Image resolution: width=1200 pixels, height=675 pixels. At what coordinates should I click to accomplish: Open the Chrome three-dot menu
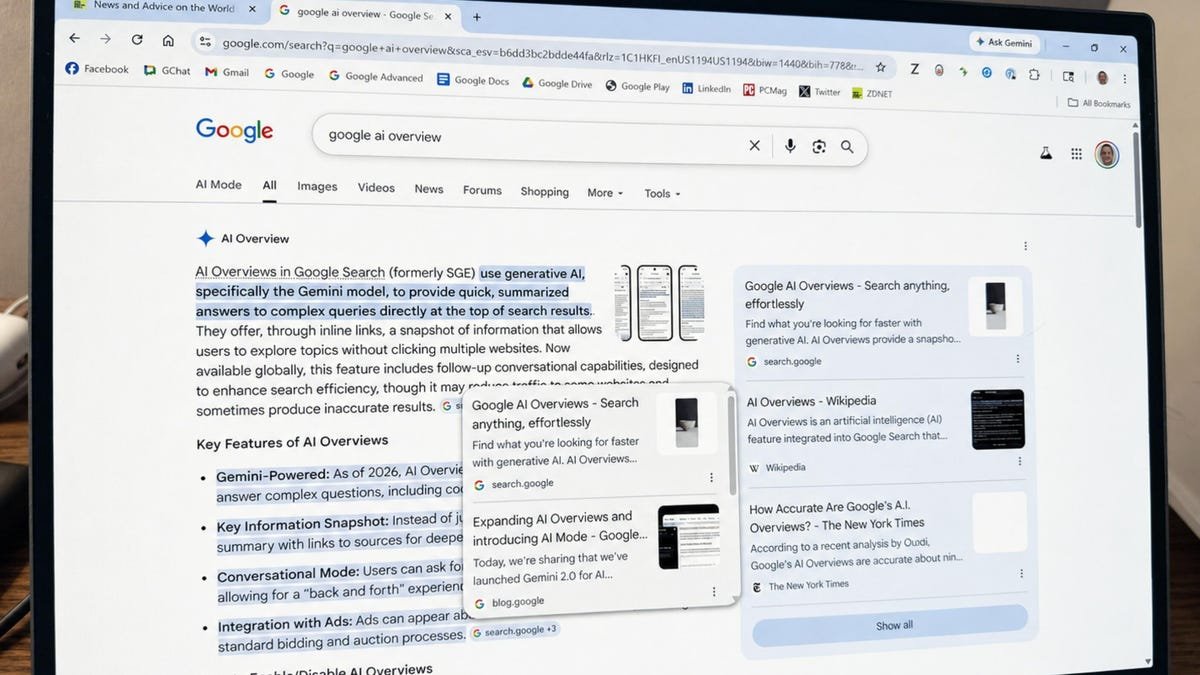click(1126, 78)
